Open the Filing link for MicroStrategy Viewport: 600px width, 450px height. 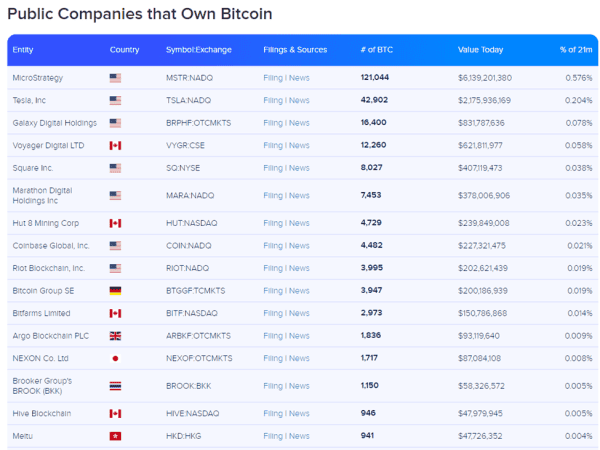(x=273, y=77)
